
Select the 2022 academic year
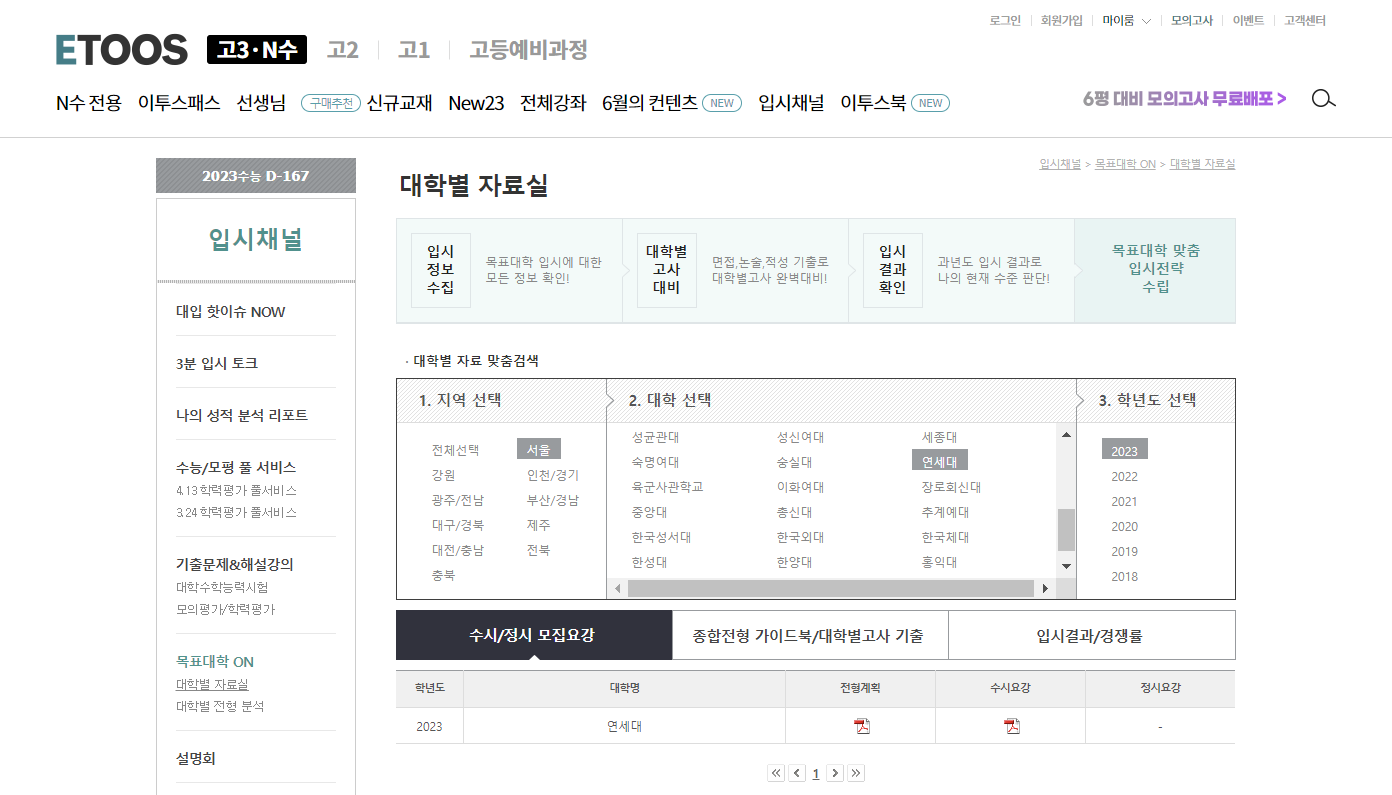pos(1124,477)
